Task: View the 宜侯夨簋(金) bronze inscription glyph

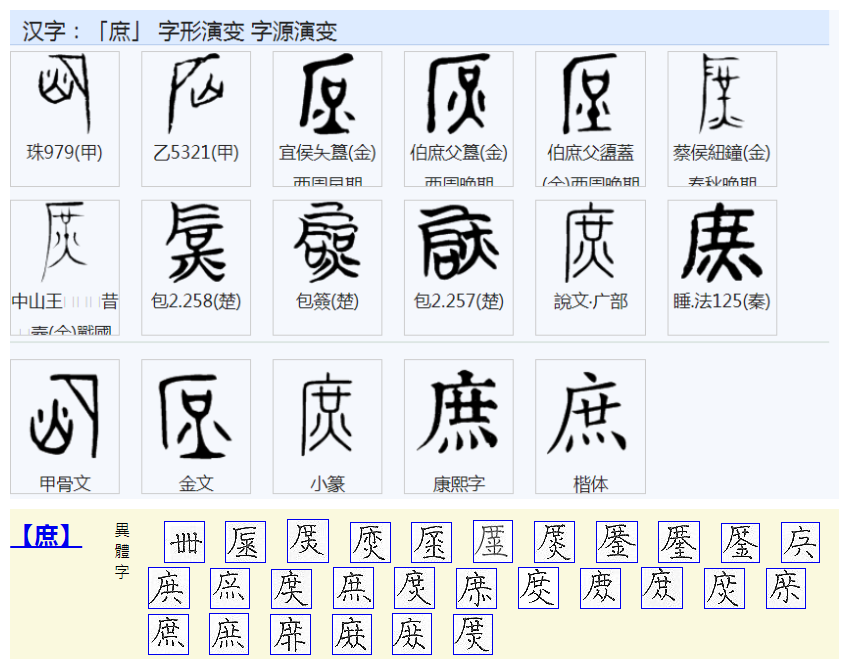Action: pos(327,95)
